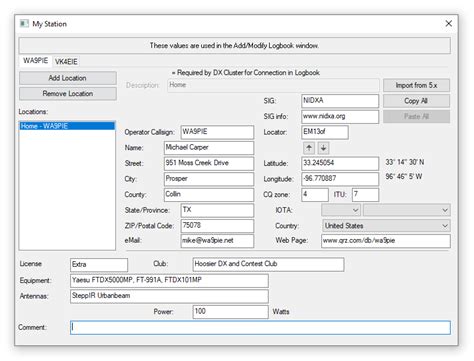Viewport: 474px width, 361px height.
Task: Open the Country dropdown showing United States
Action: pos(386,226)
